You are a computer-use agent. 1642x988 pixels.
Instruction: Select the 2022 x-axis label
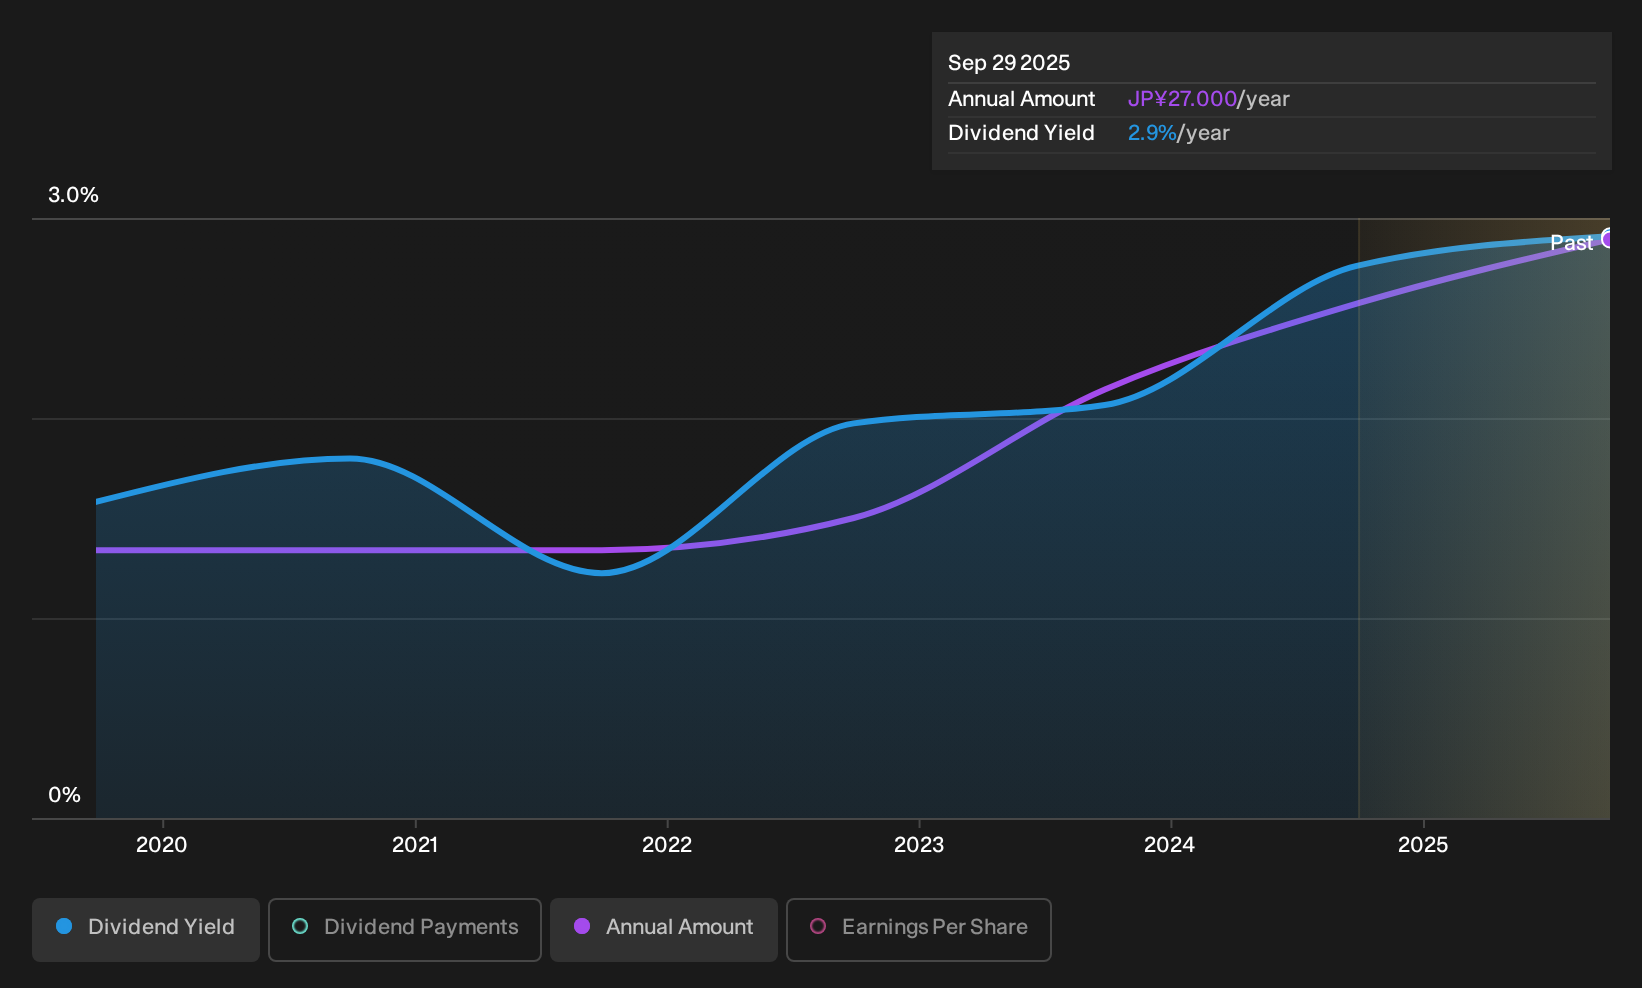click(x=667, y=845)
